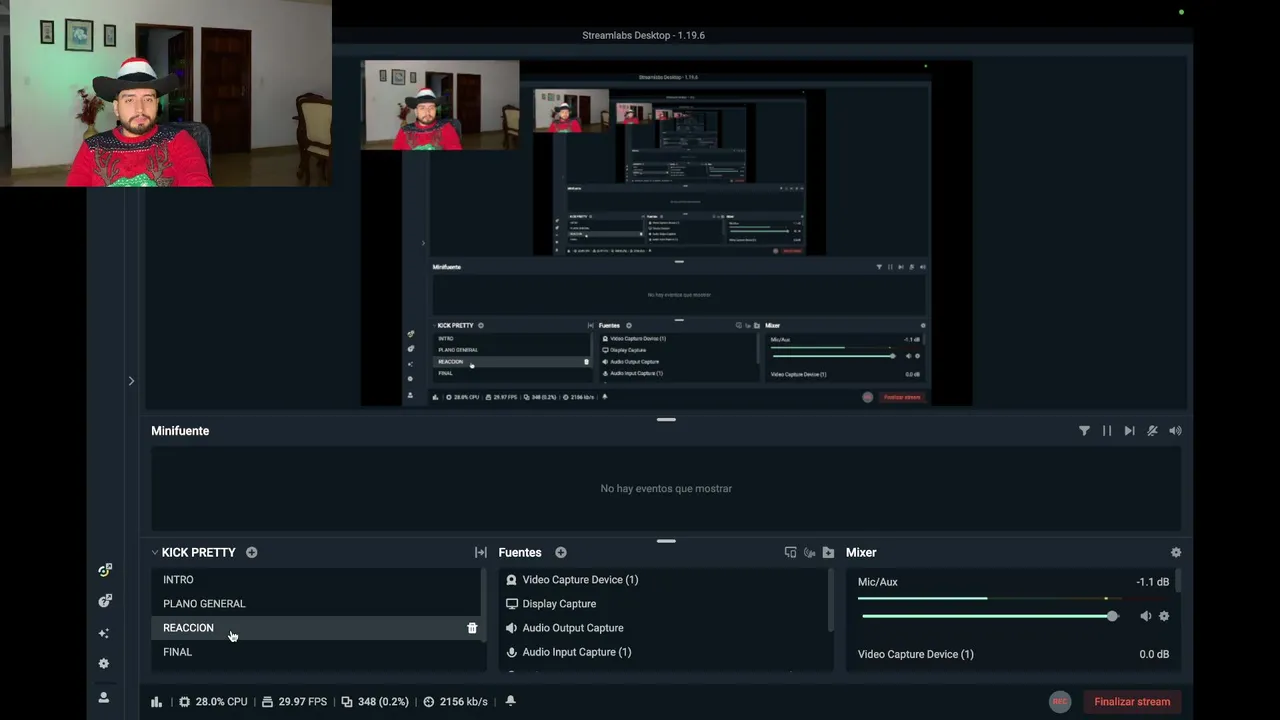Expand the left sidebar with the chevron arrow
Image resolution: width=1280 pixels, height=720 pixels.
[131, 381]
